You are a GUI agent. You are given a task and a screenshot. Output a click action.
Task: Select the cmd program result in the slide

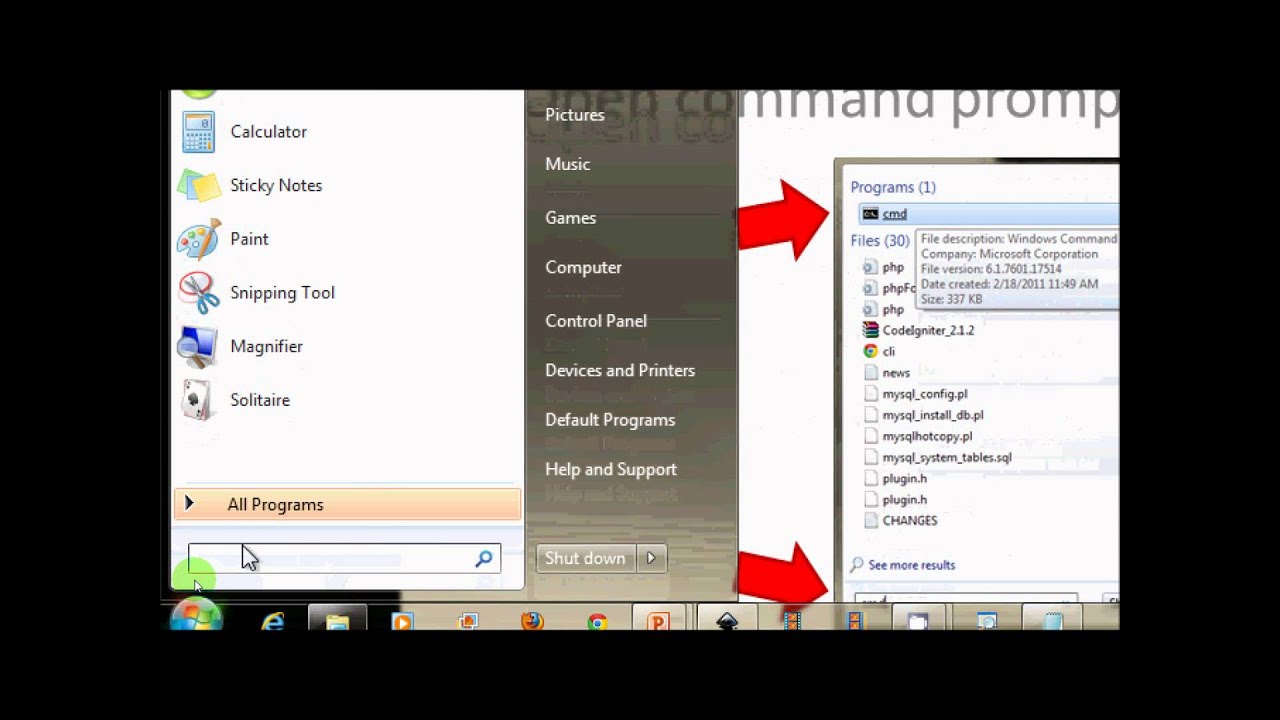(x=988, y=214)
